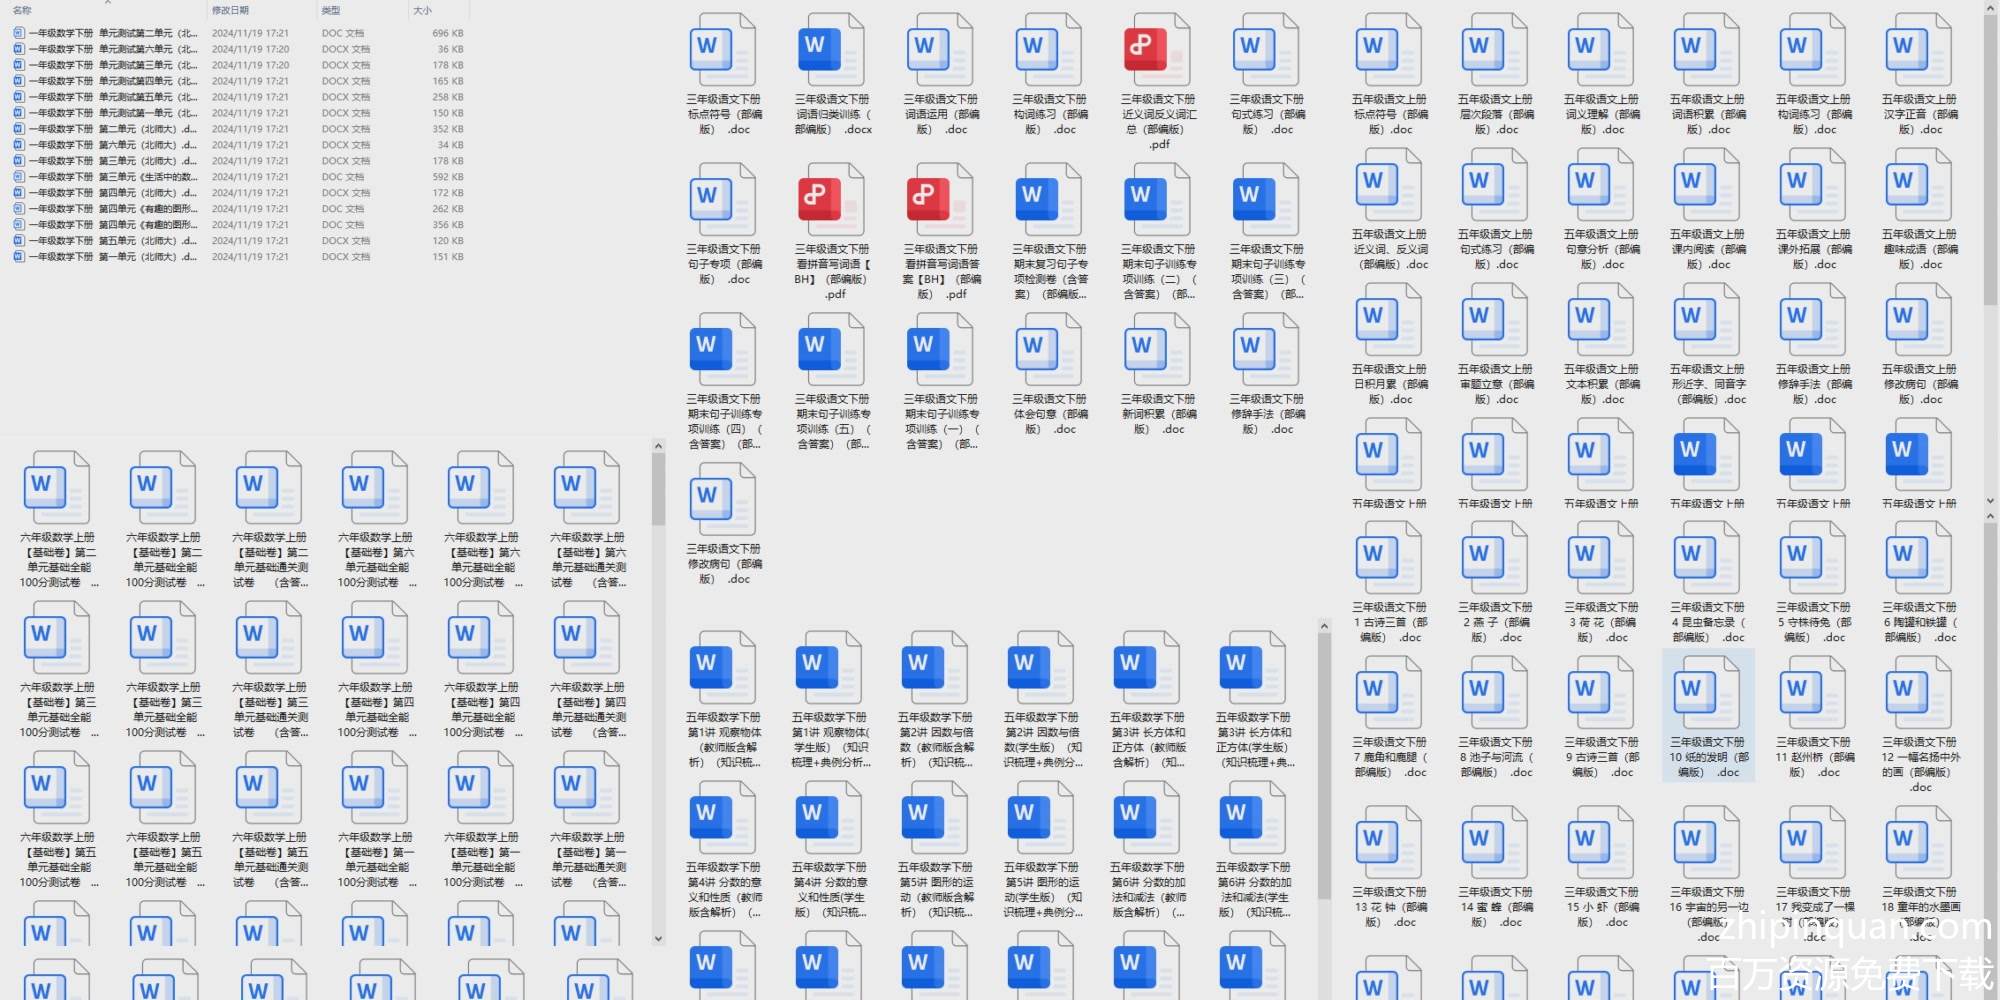
Task: Select 五年级数学下册 第2讲 因数与倍数 学生版 file
Action: pyautogui.click(x=1041, y=701)
